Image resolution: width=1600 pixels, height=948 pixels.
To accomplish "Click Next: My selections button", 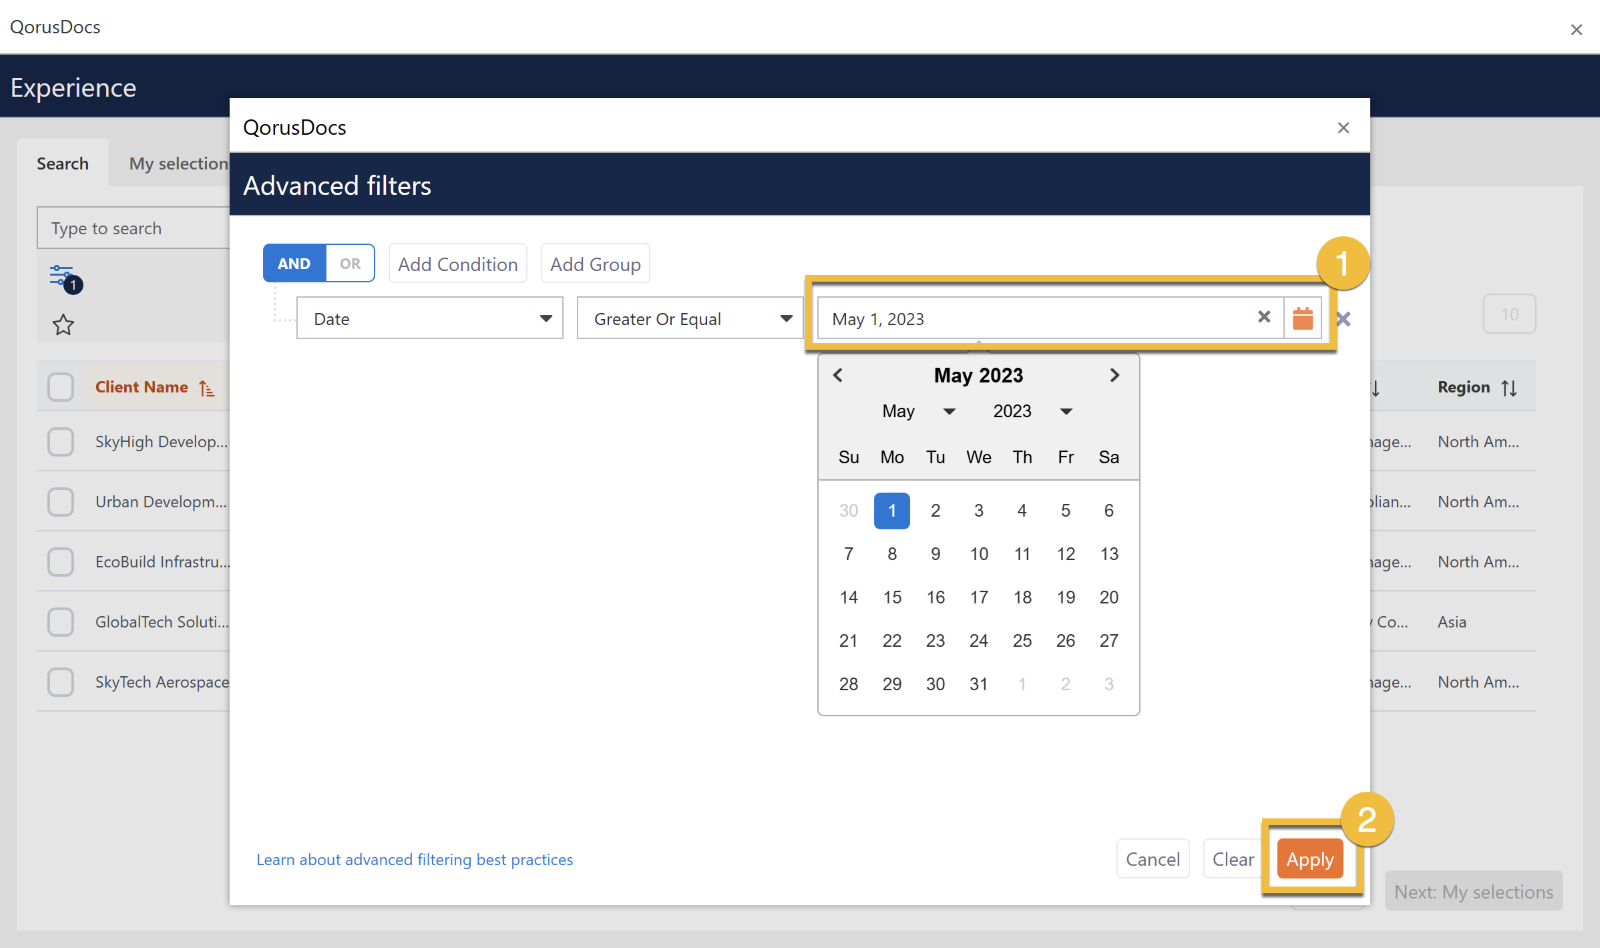I will tap(1474, 891).
